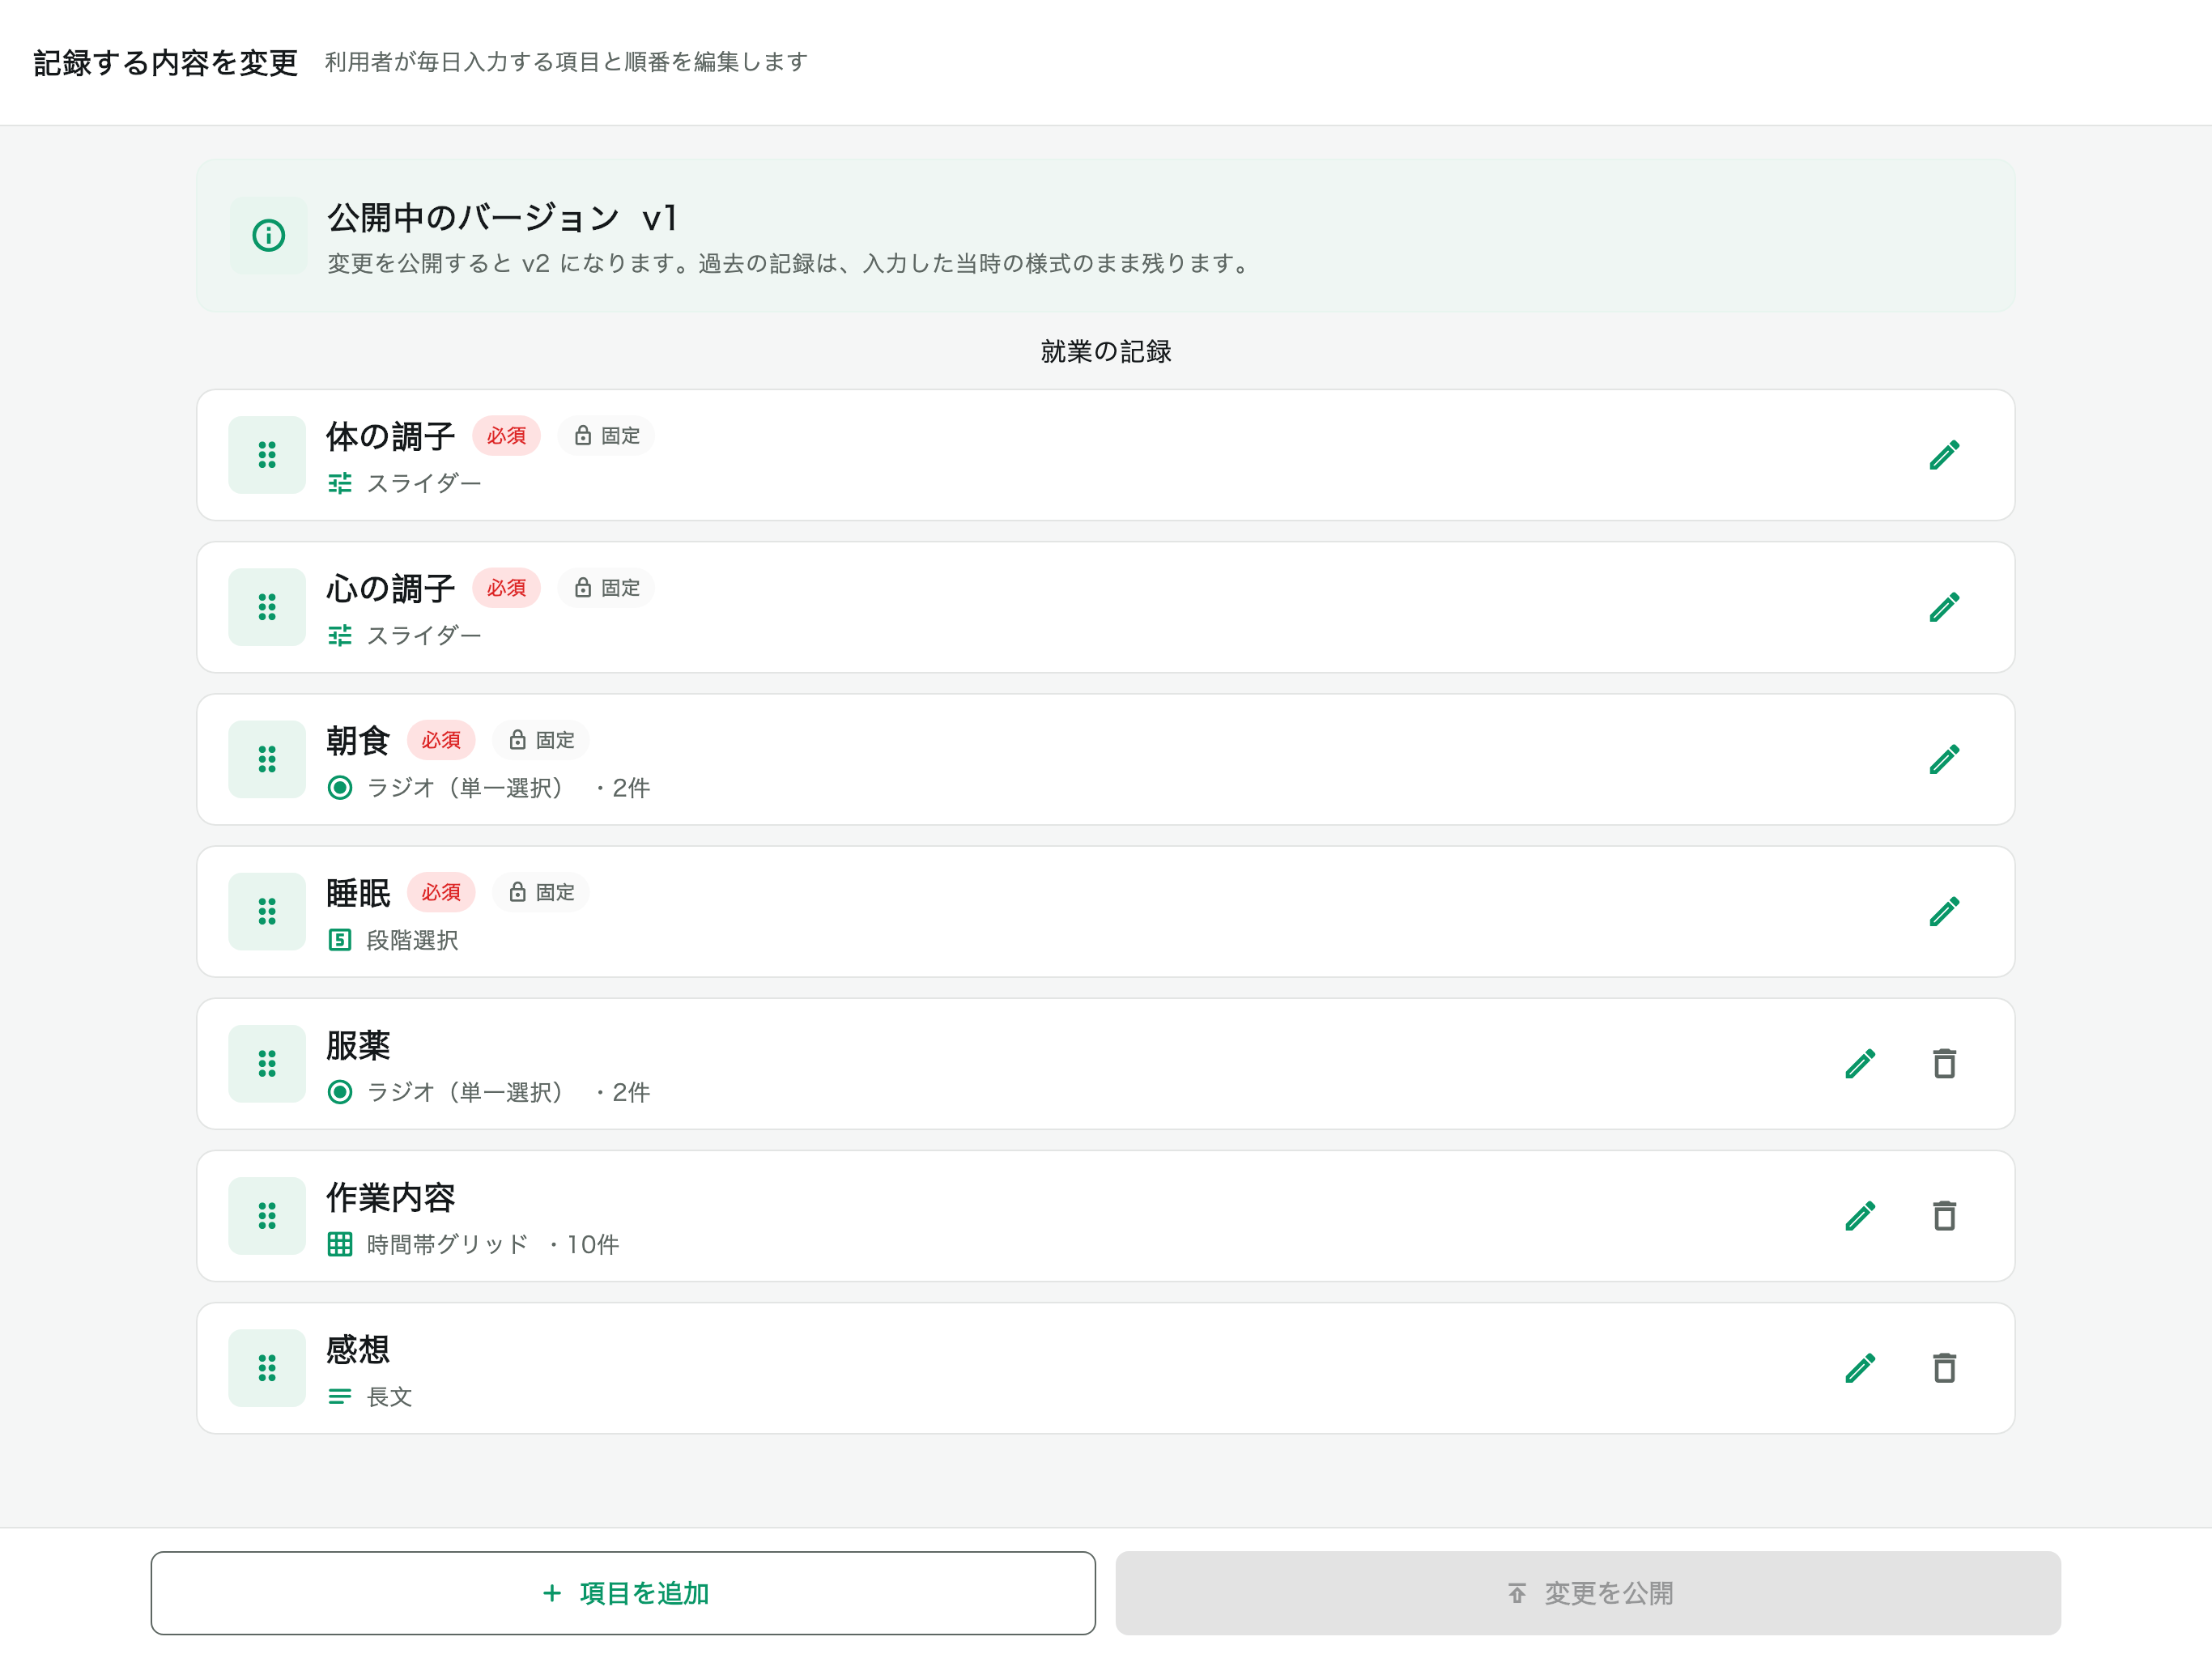Click the drag handle for 体の調子
Viewport: 2212px width, 1658px height.
(267, 455)
